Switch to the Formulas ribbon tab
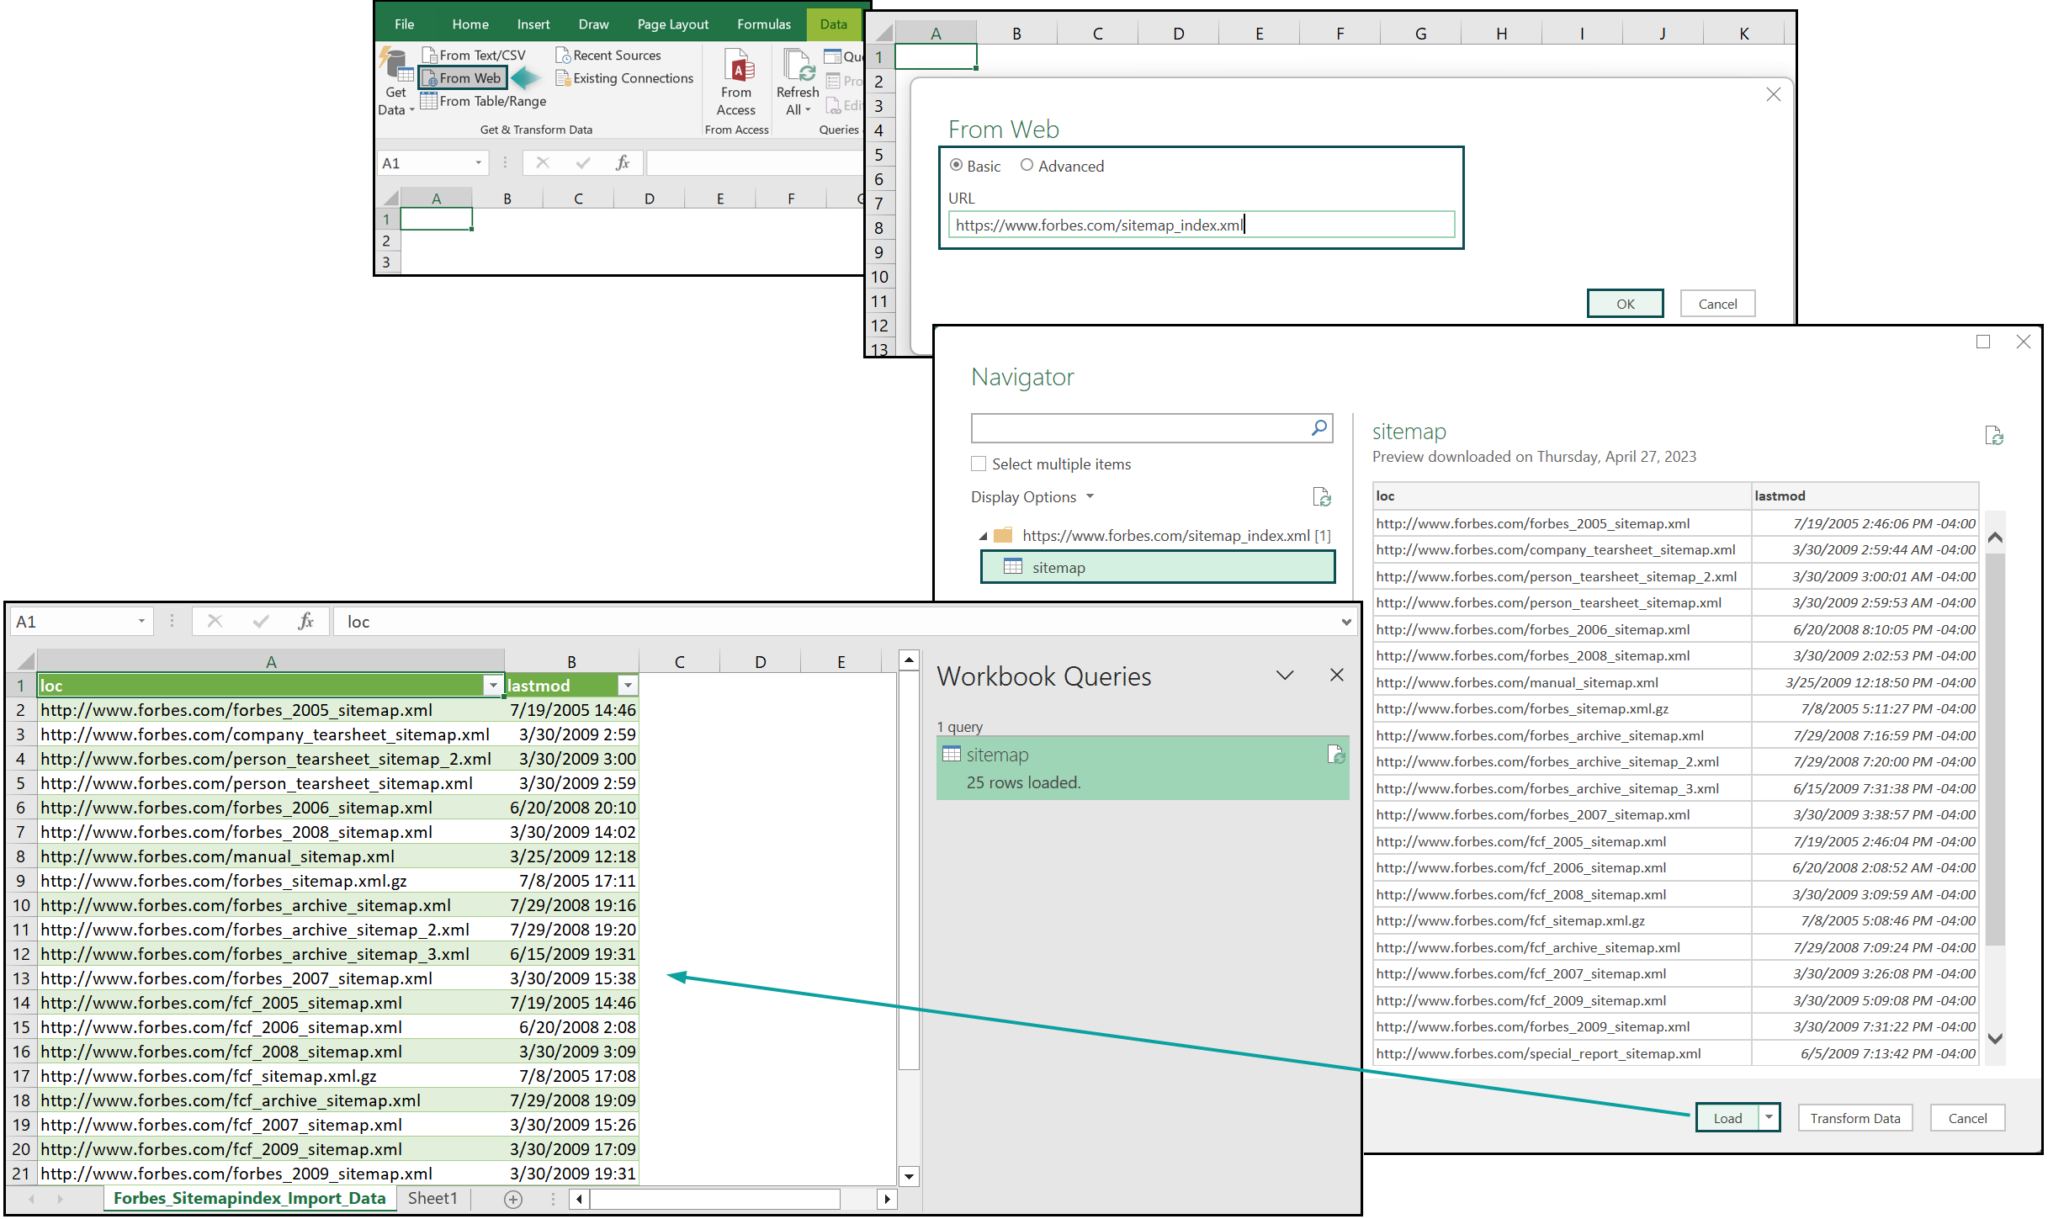This screenshot has width=2048, height=1219. 763,23
